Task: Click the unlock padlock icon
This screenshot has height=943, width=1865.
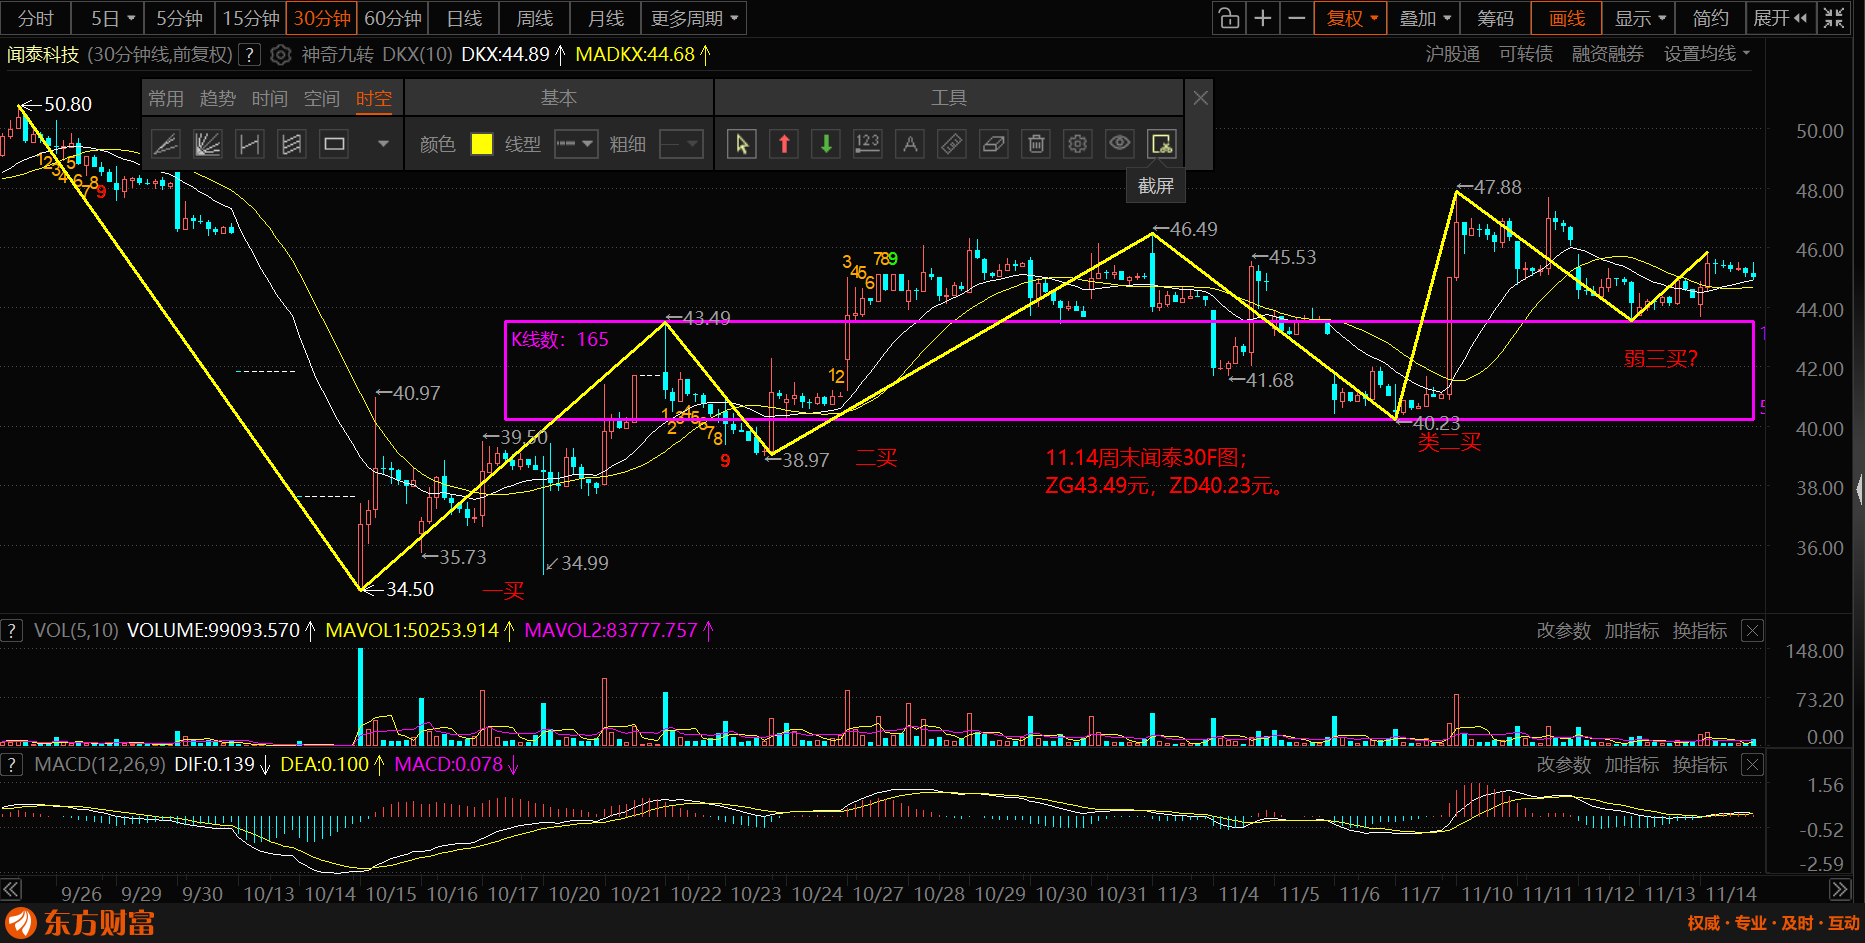Action: pos(1229,18)
